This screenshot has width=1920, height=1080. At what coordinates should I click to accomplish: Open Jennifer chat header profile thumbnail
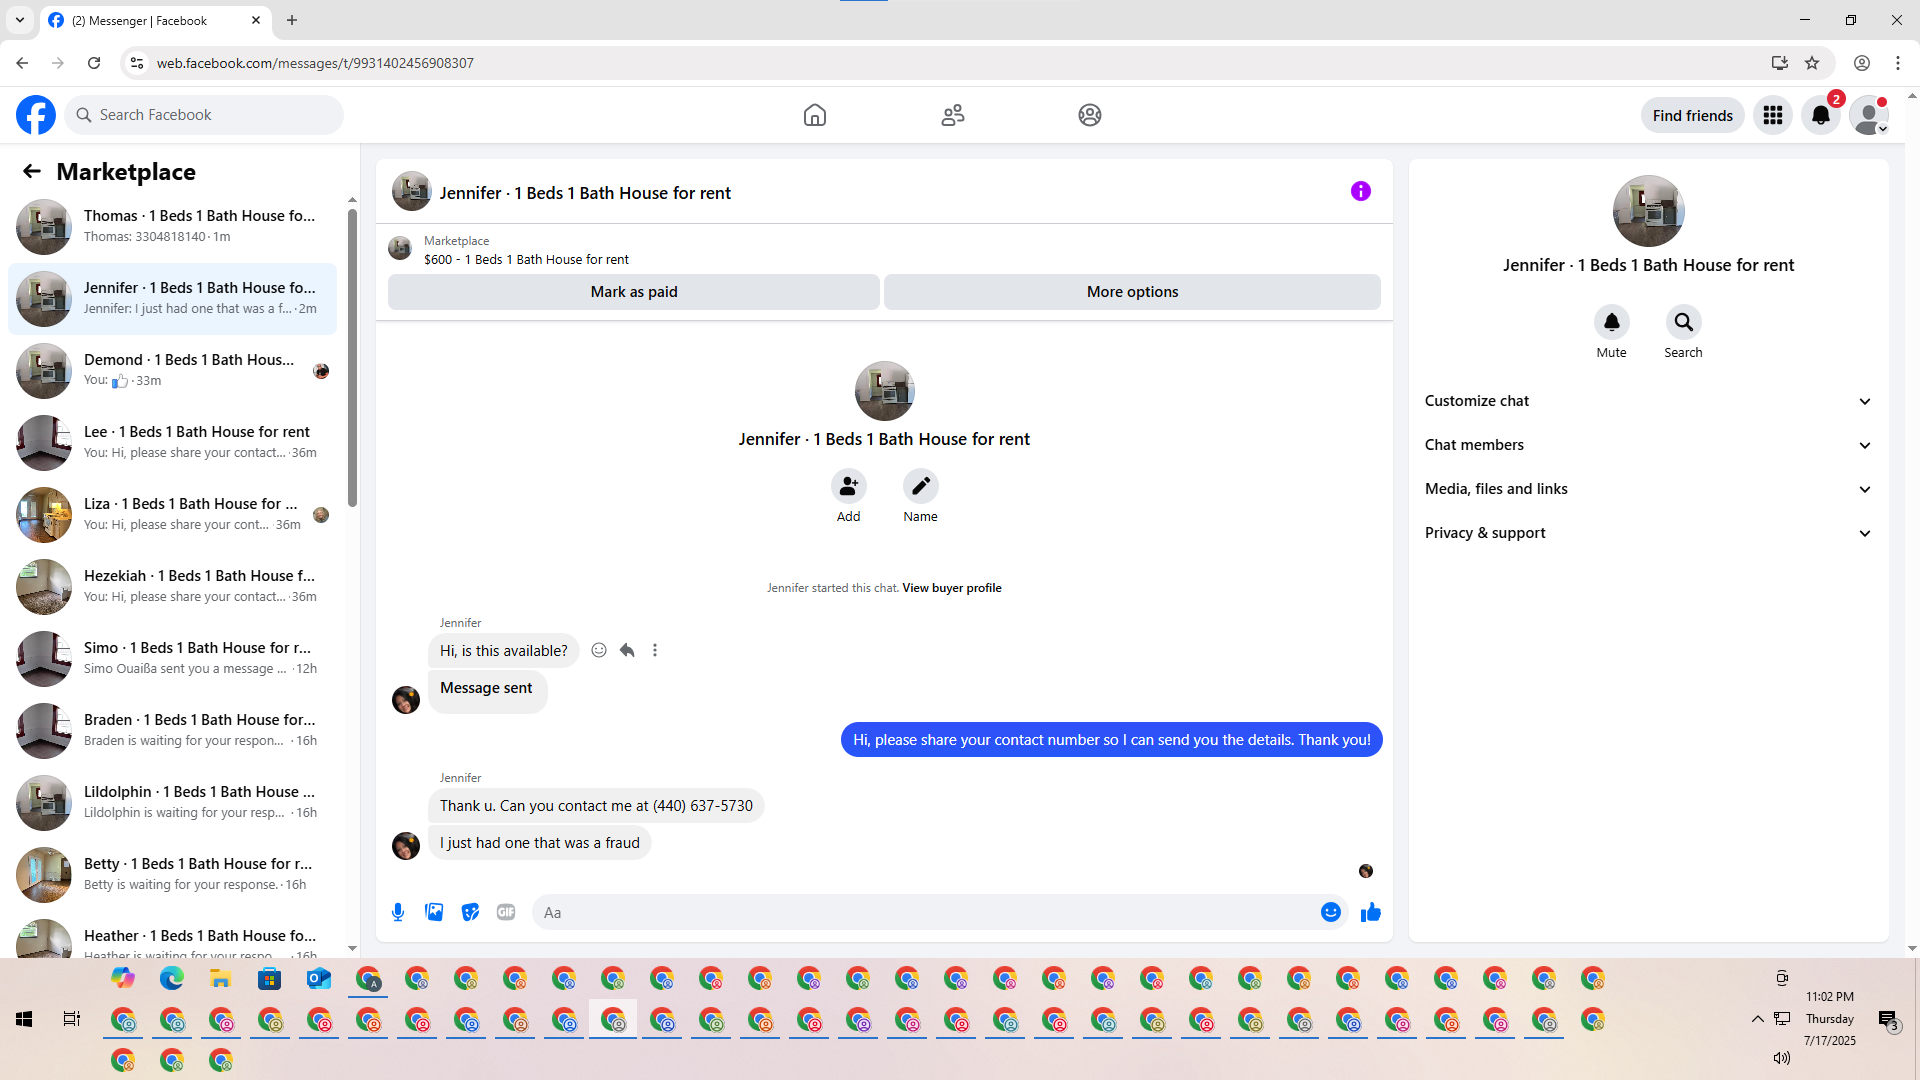(x=411, y=191)
